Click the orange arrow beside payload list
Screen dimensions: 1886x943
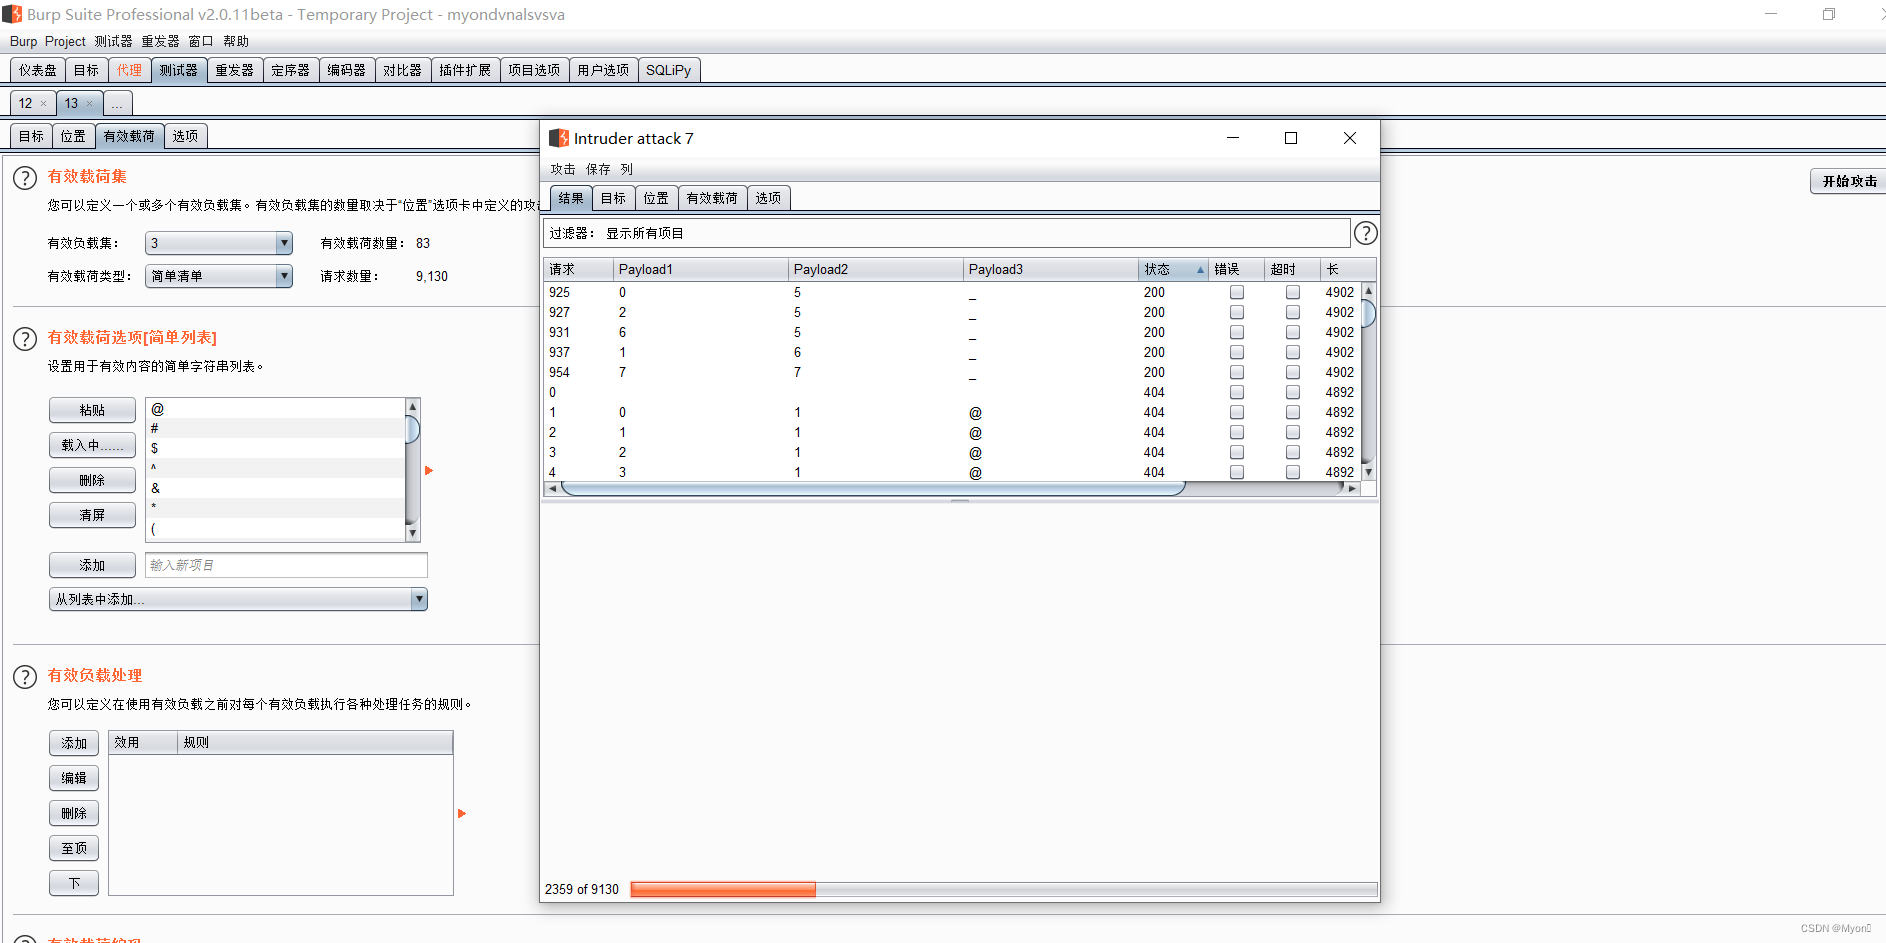(429, 470)
